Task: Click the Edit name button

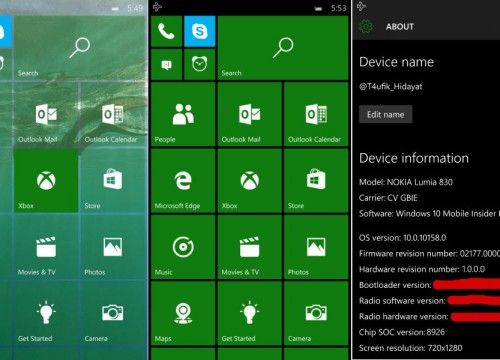Action: (x=386, y=114)
